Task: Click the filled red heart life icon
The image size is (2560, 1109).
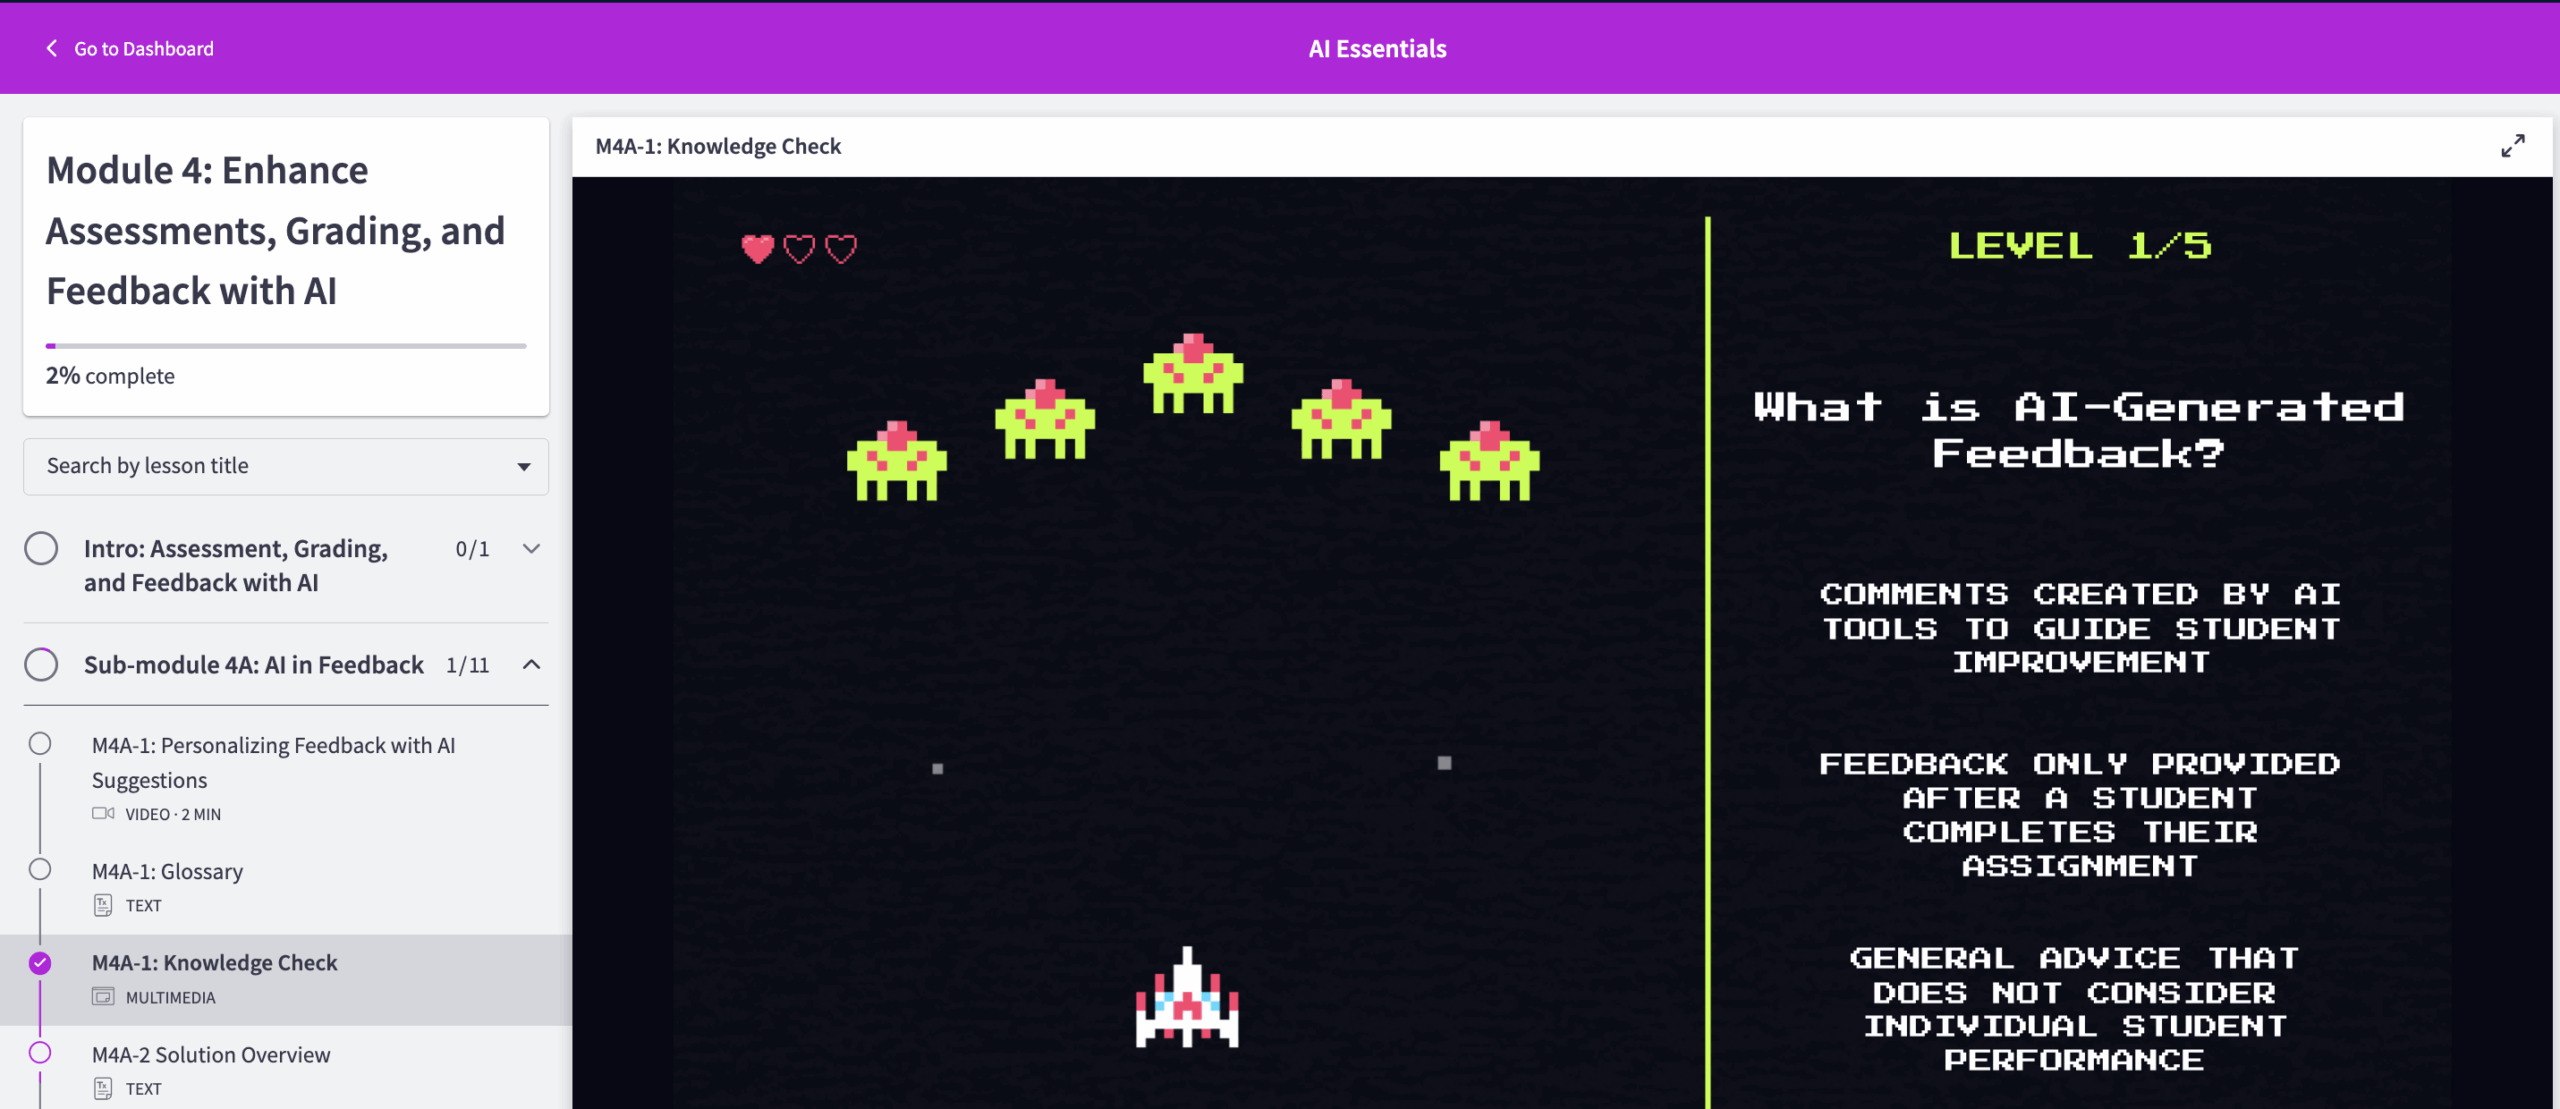Action: point(757,248)
